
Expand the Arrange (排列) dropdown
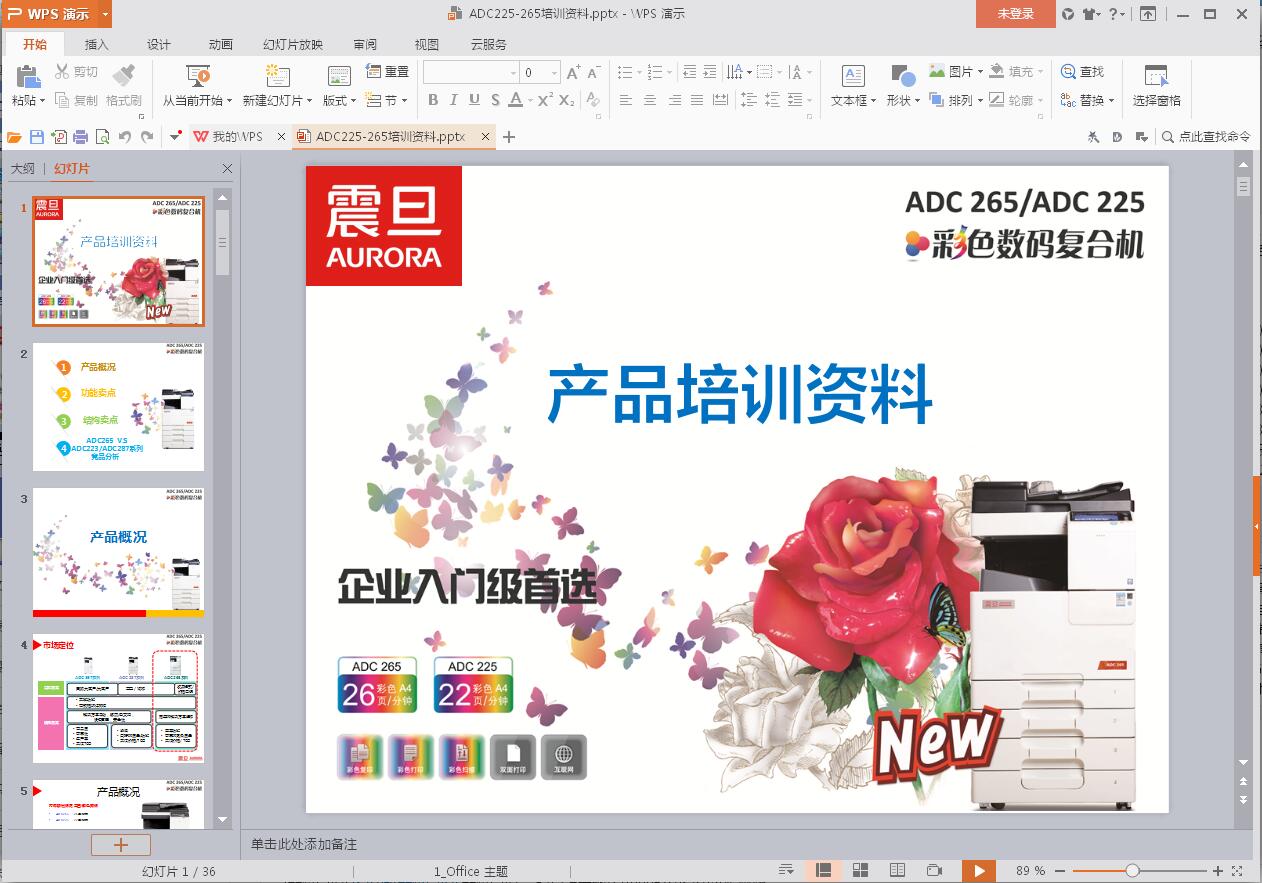980,100
